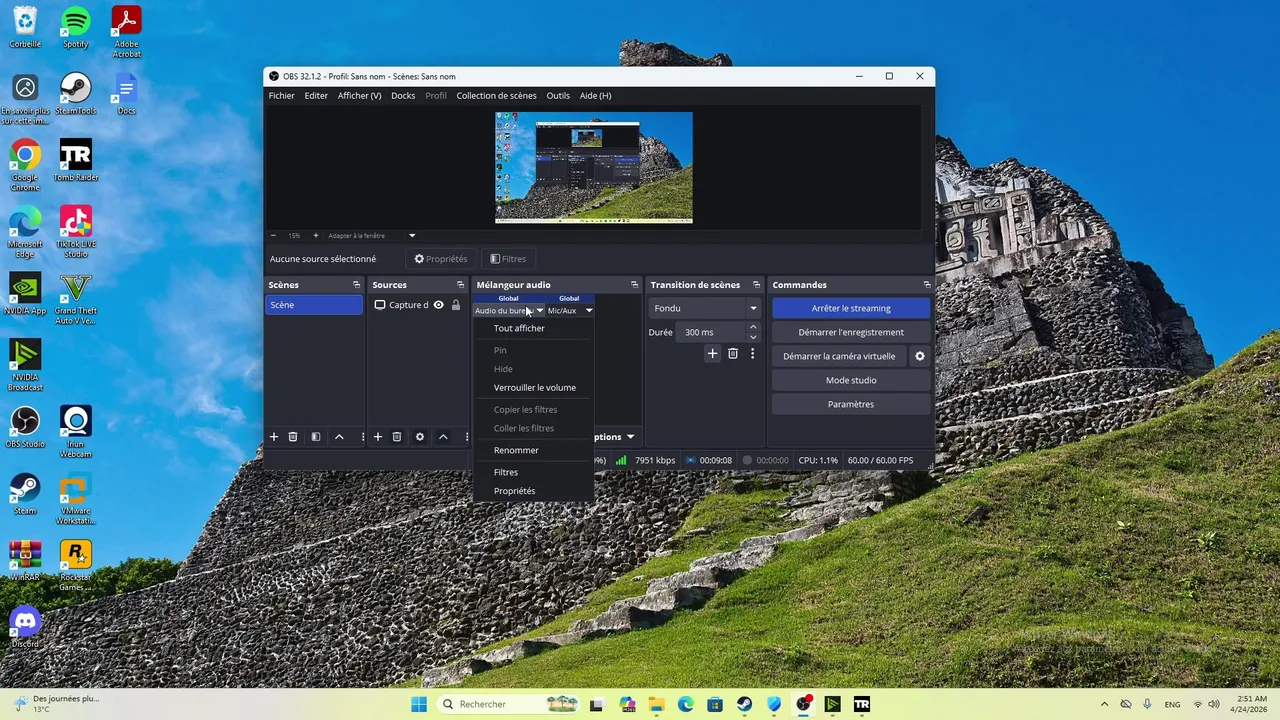This screenshot has height=720, width=1280.
Task: Delete transition with trash icon
Action: [x=733, y=354]
